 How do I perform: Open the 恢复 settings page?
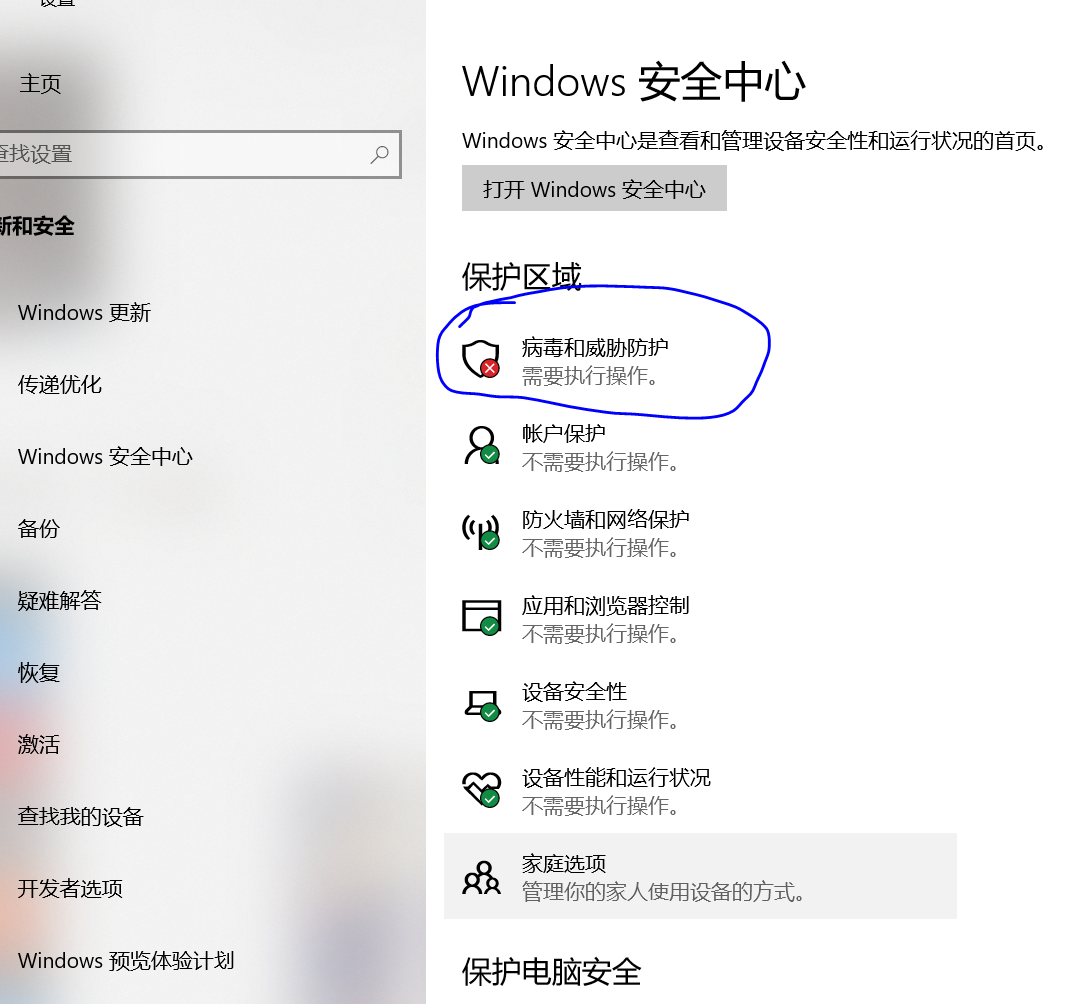point(38,672)
